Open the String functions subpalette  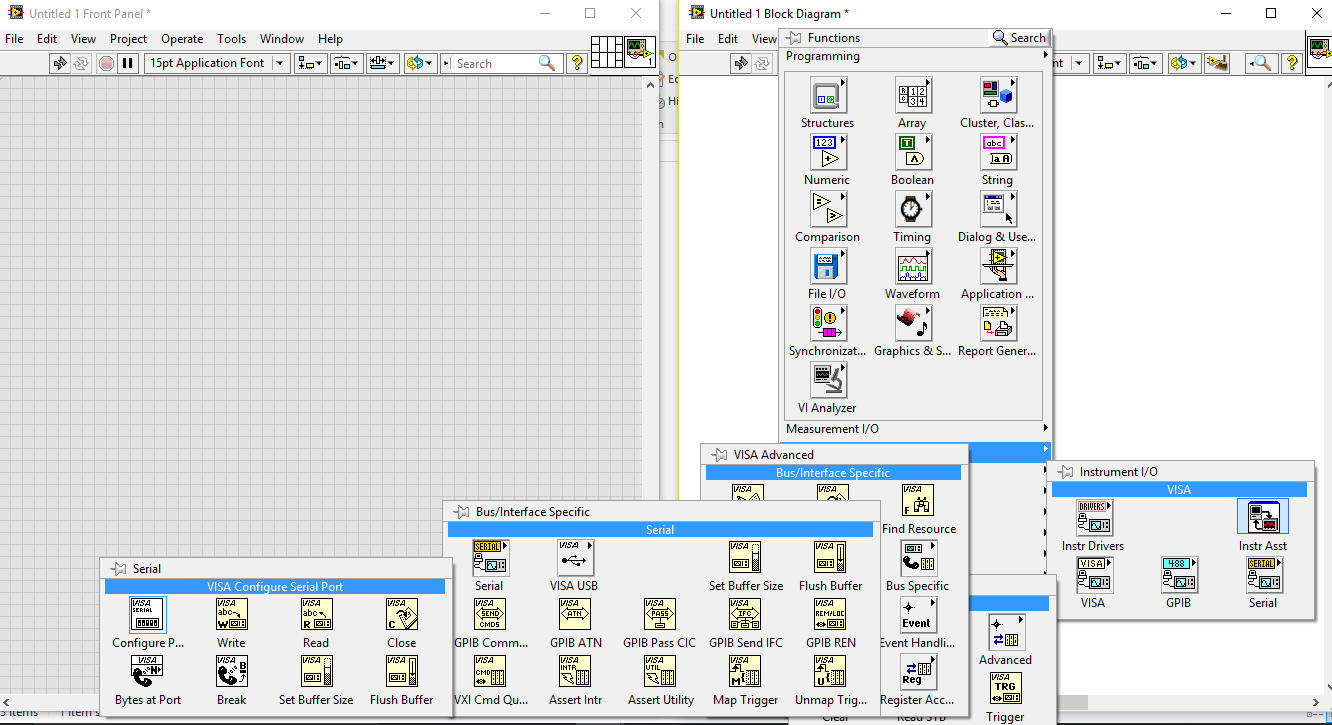[x=998, y=153]
